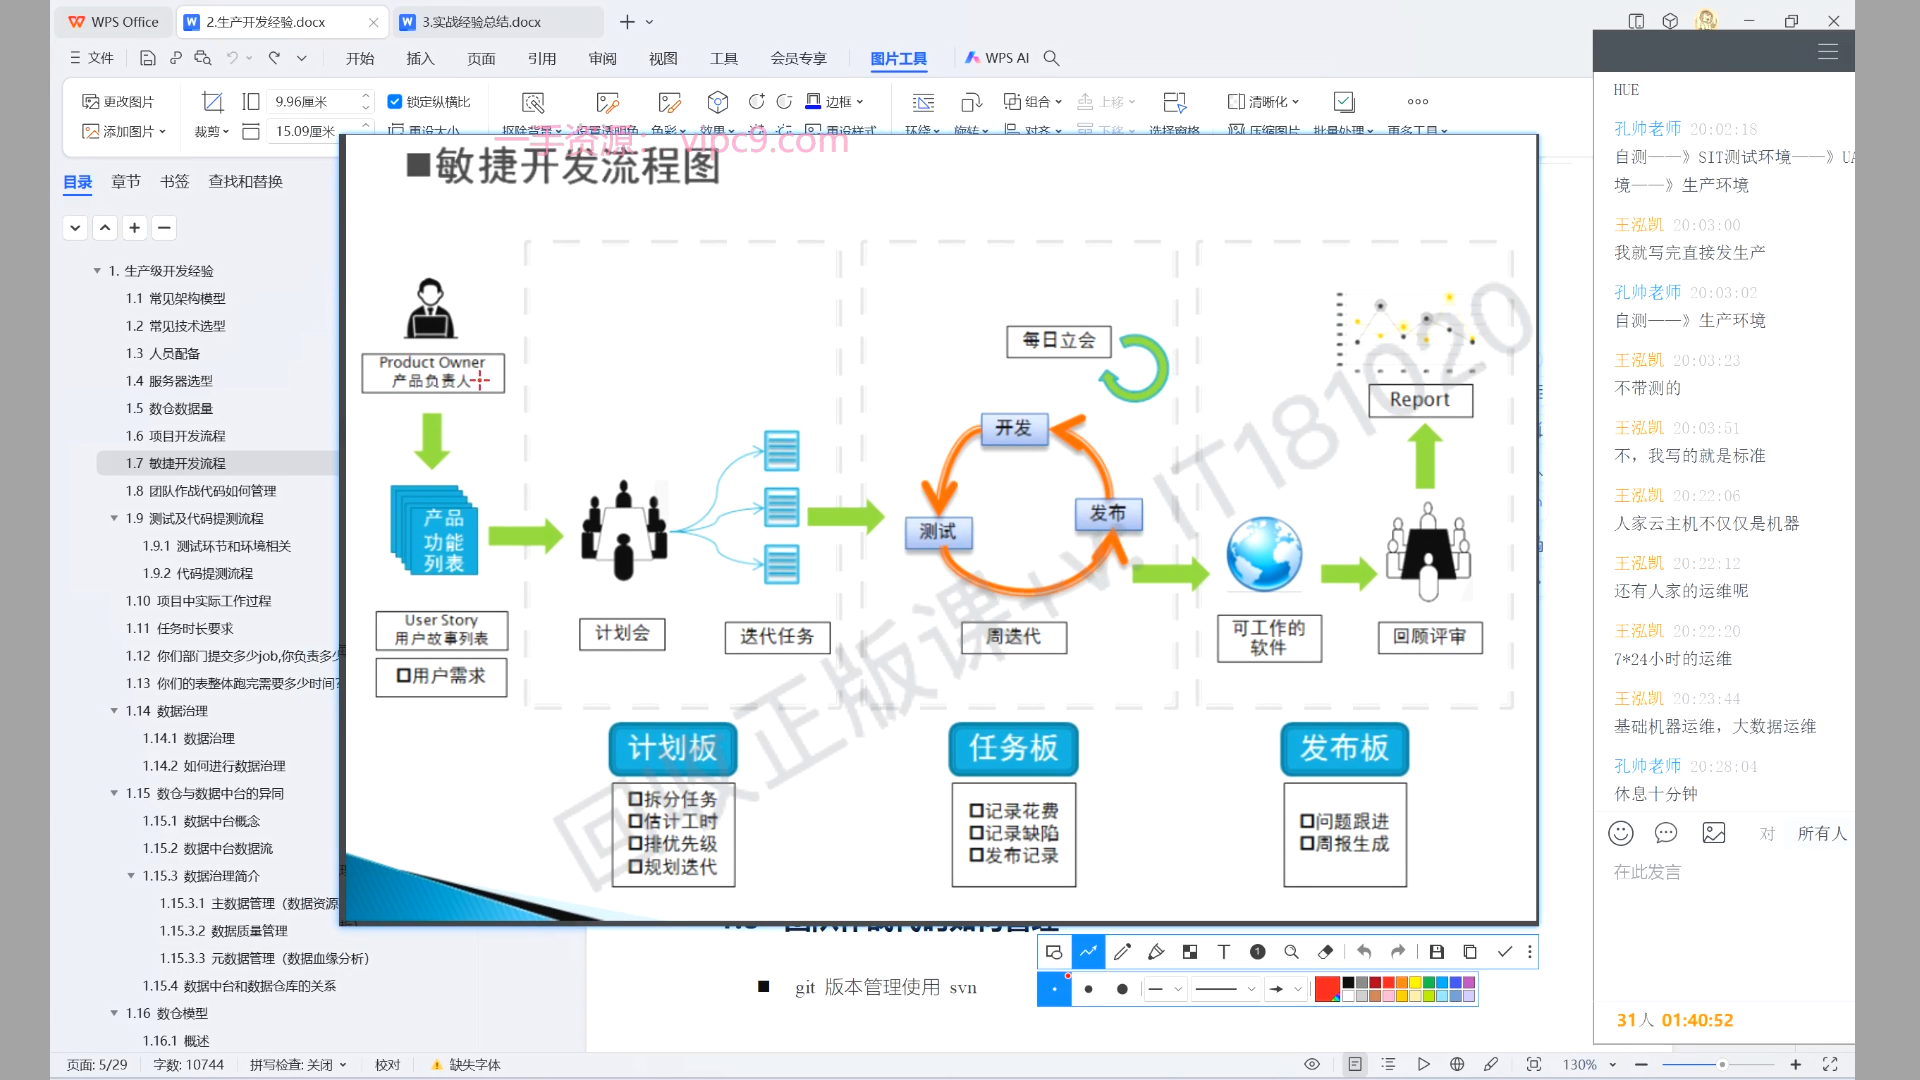Pick the mosaic blur tool
The height and width of the screenshot is (1080, 1920).
point(1190,952)
